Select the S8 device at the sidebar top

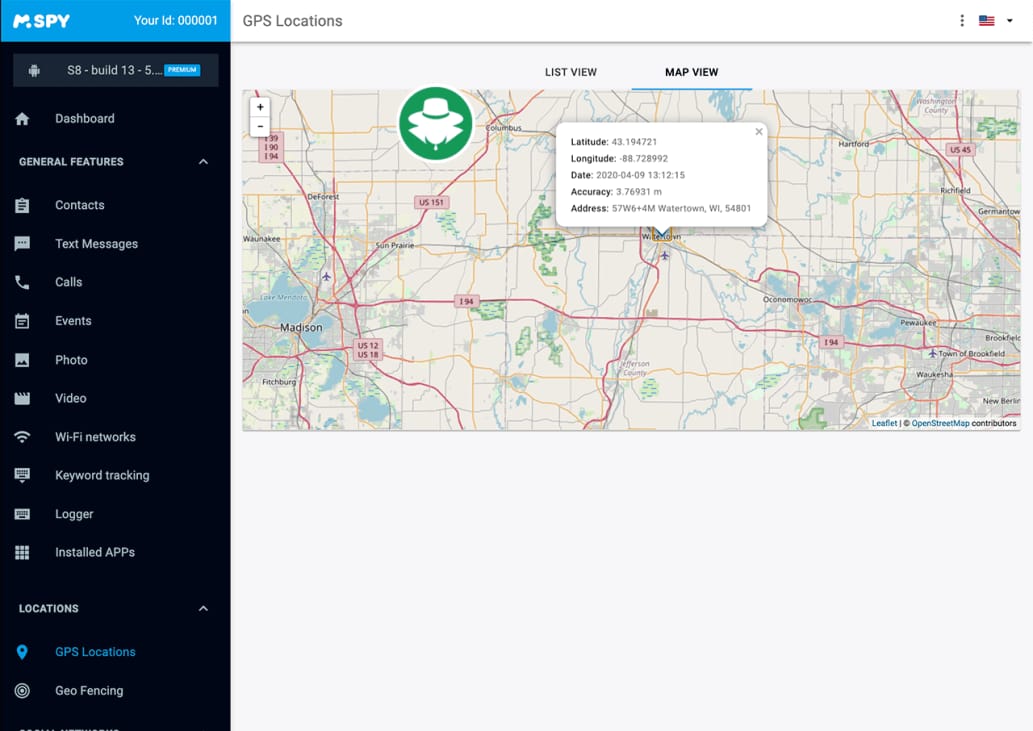tap(115, 70)
